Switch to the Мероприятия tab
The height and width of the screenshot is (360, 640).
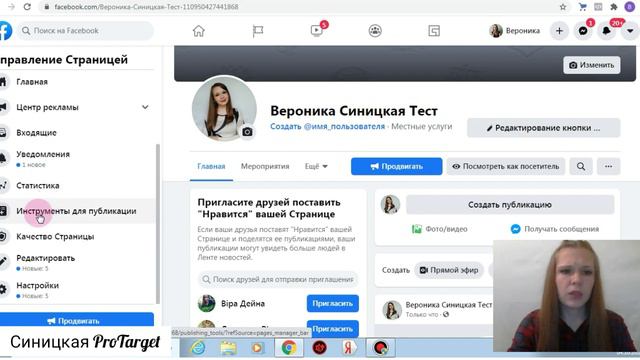pyautogui.click(x=265, y=166)
